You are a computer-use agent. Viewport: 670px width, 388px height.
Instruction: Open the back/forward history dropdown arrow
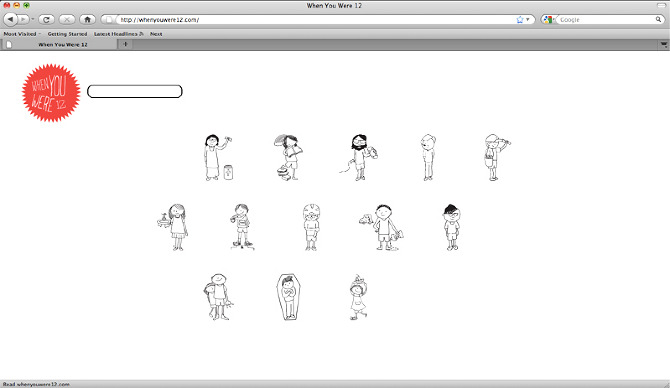32,19
